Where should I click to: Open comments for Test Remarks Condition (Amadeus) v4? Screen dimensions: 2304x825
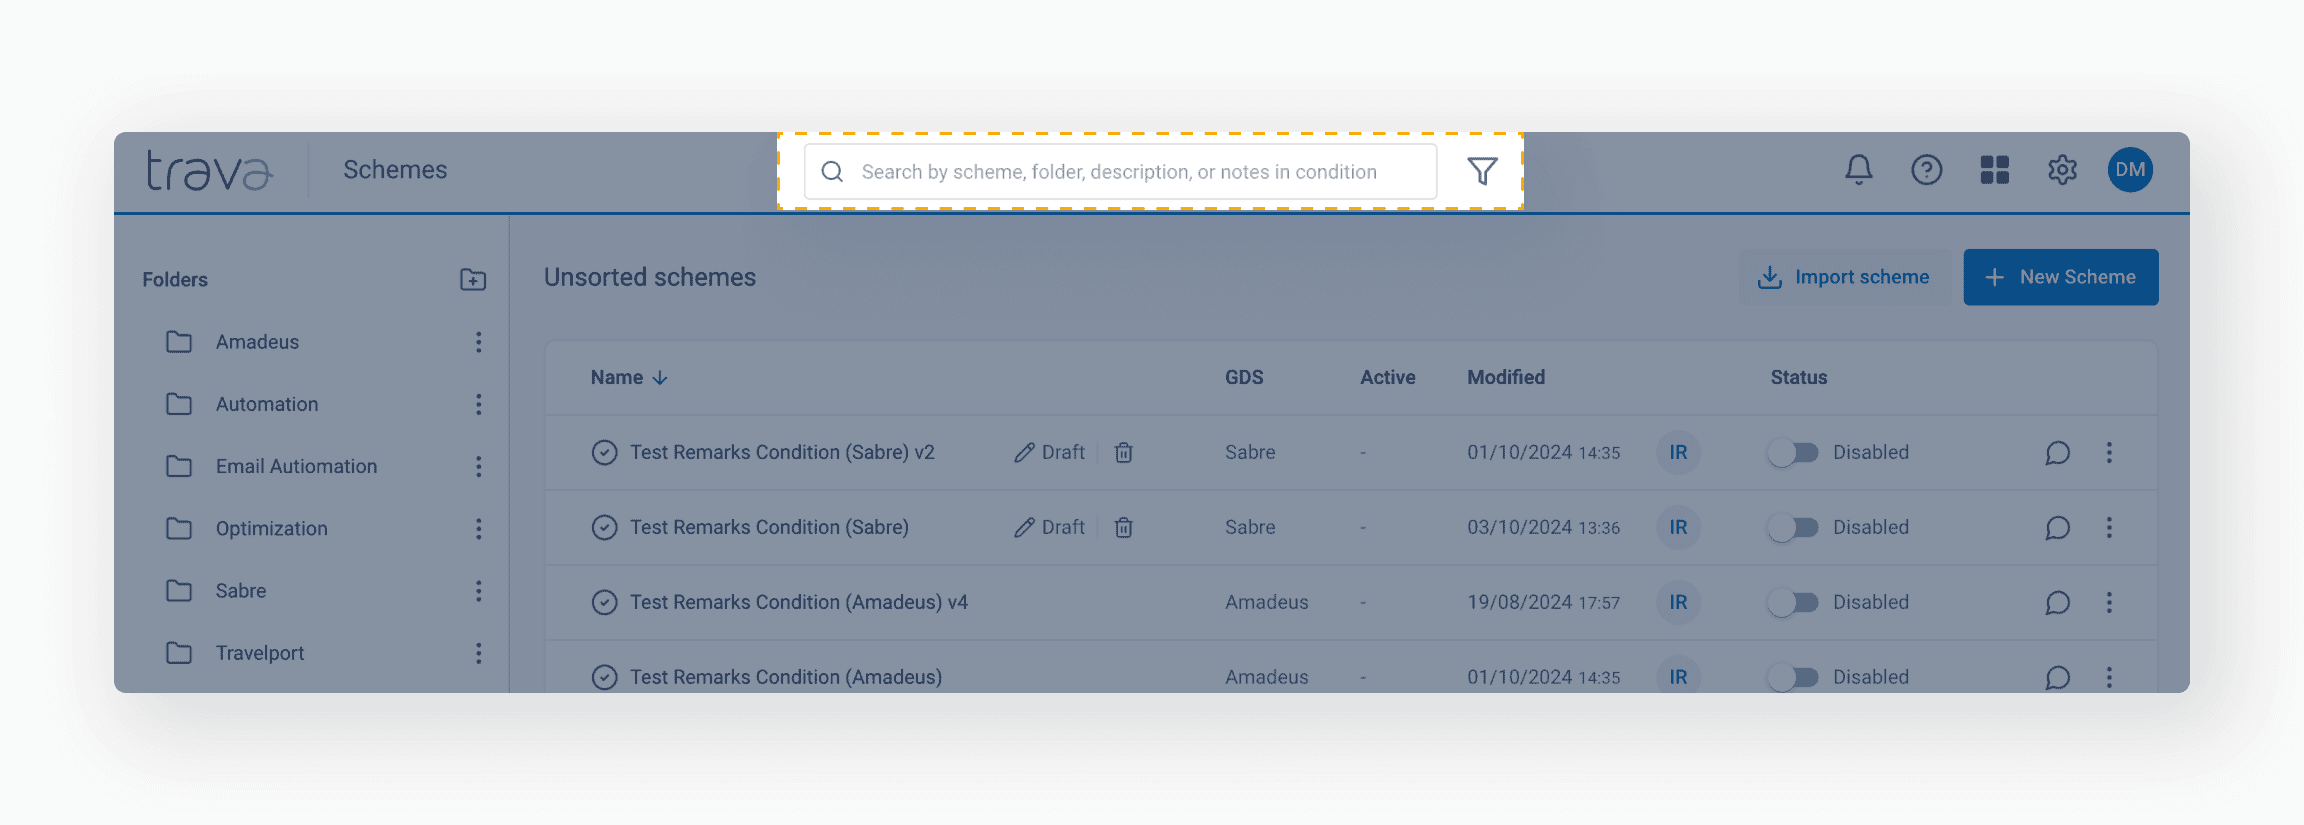click(x=2057, y=603)
